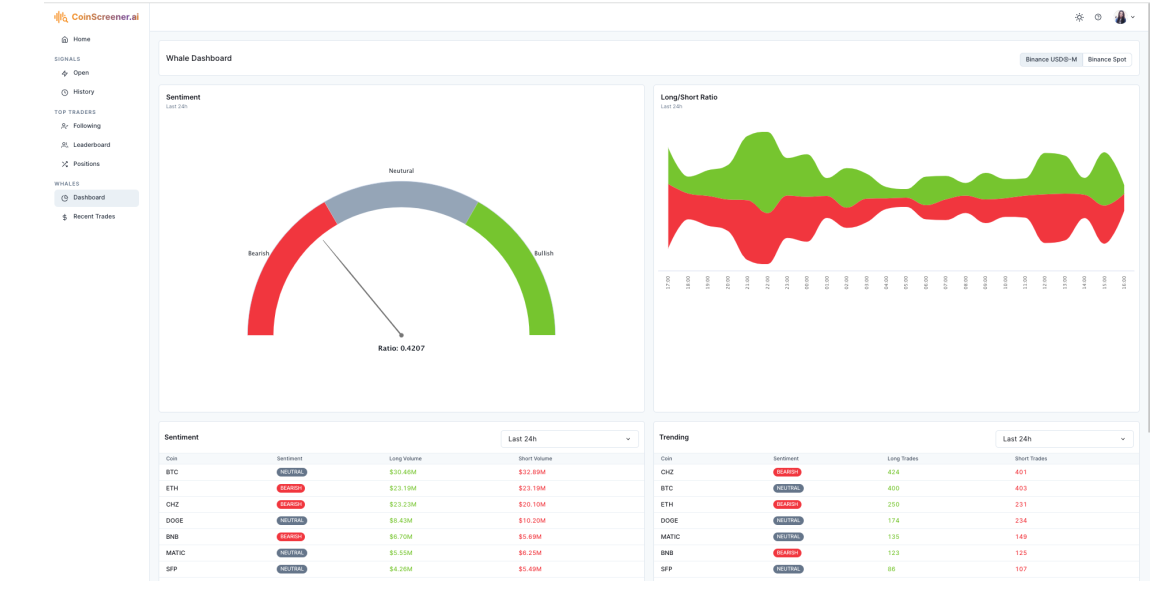
Task: Click the "234" short trades value
Action: [1021, 521]
